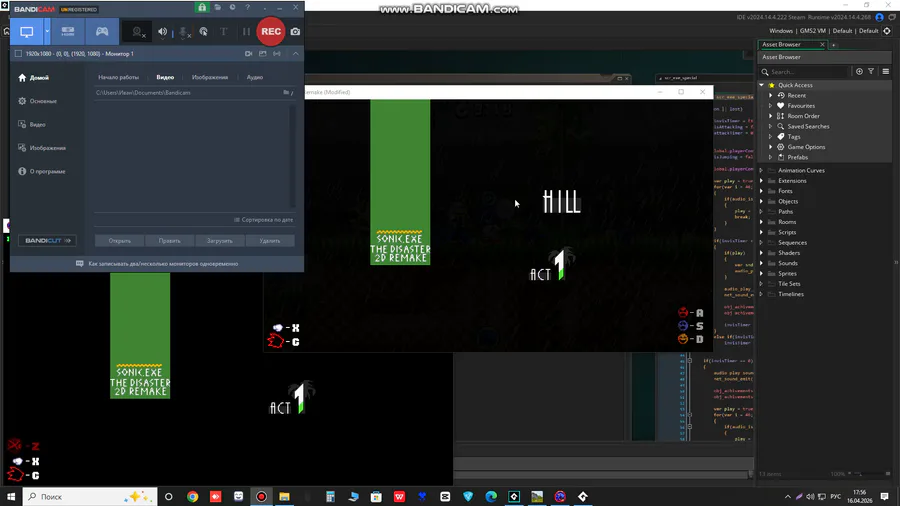The height and width of the screenshot is (506, 900).
Task: Tick the 1920x1080 Monitor 1 checkbox
Action: click(x=18, y=53)
